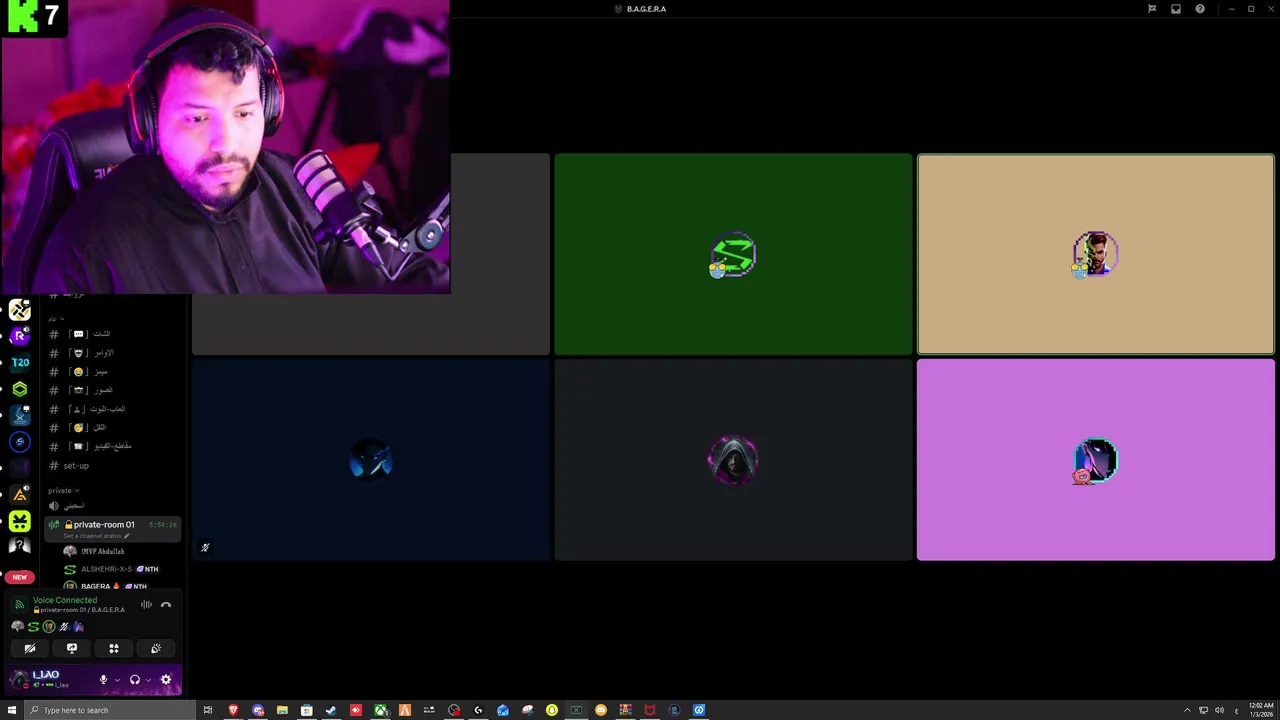Open the green stacked-layers server icon
The width and height of the screenshot is (1280, 720).
(x=20, y=389)
